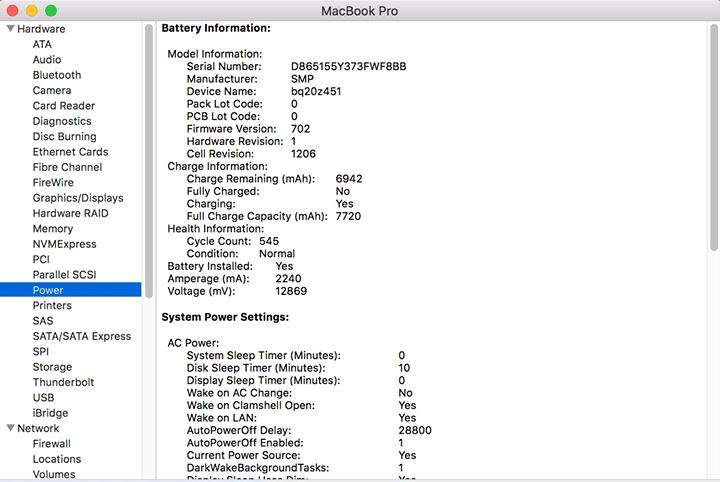Minimize the window with the yellow button

pyautogui.click(x=32, y=10)
